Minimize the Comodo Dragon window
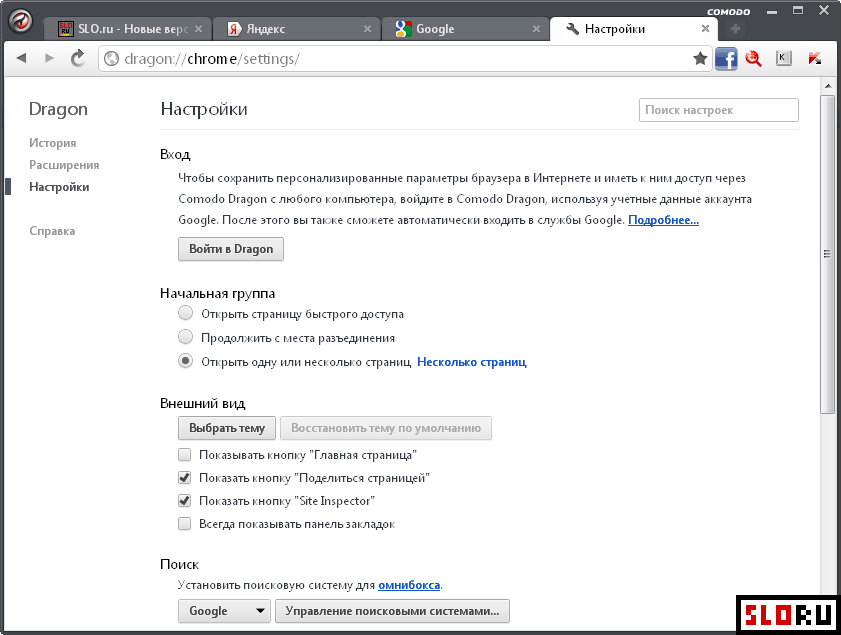The image size is (841, 635). point(772,11)
